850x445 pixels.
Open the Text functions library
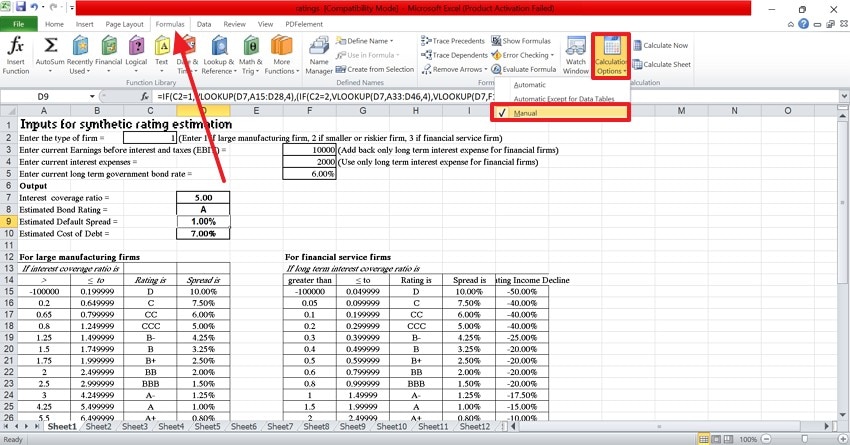pyautogui.click(x=162, y=55)
